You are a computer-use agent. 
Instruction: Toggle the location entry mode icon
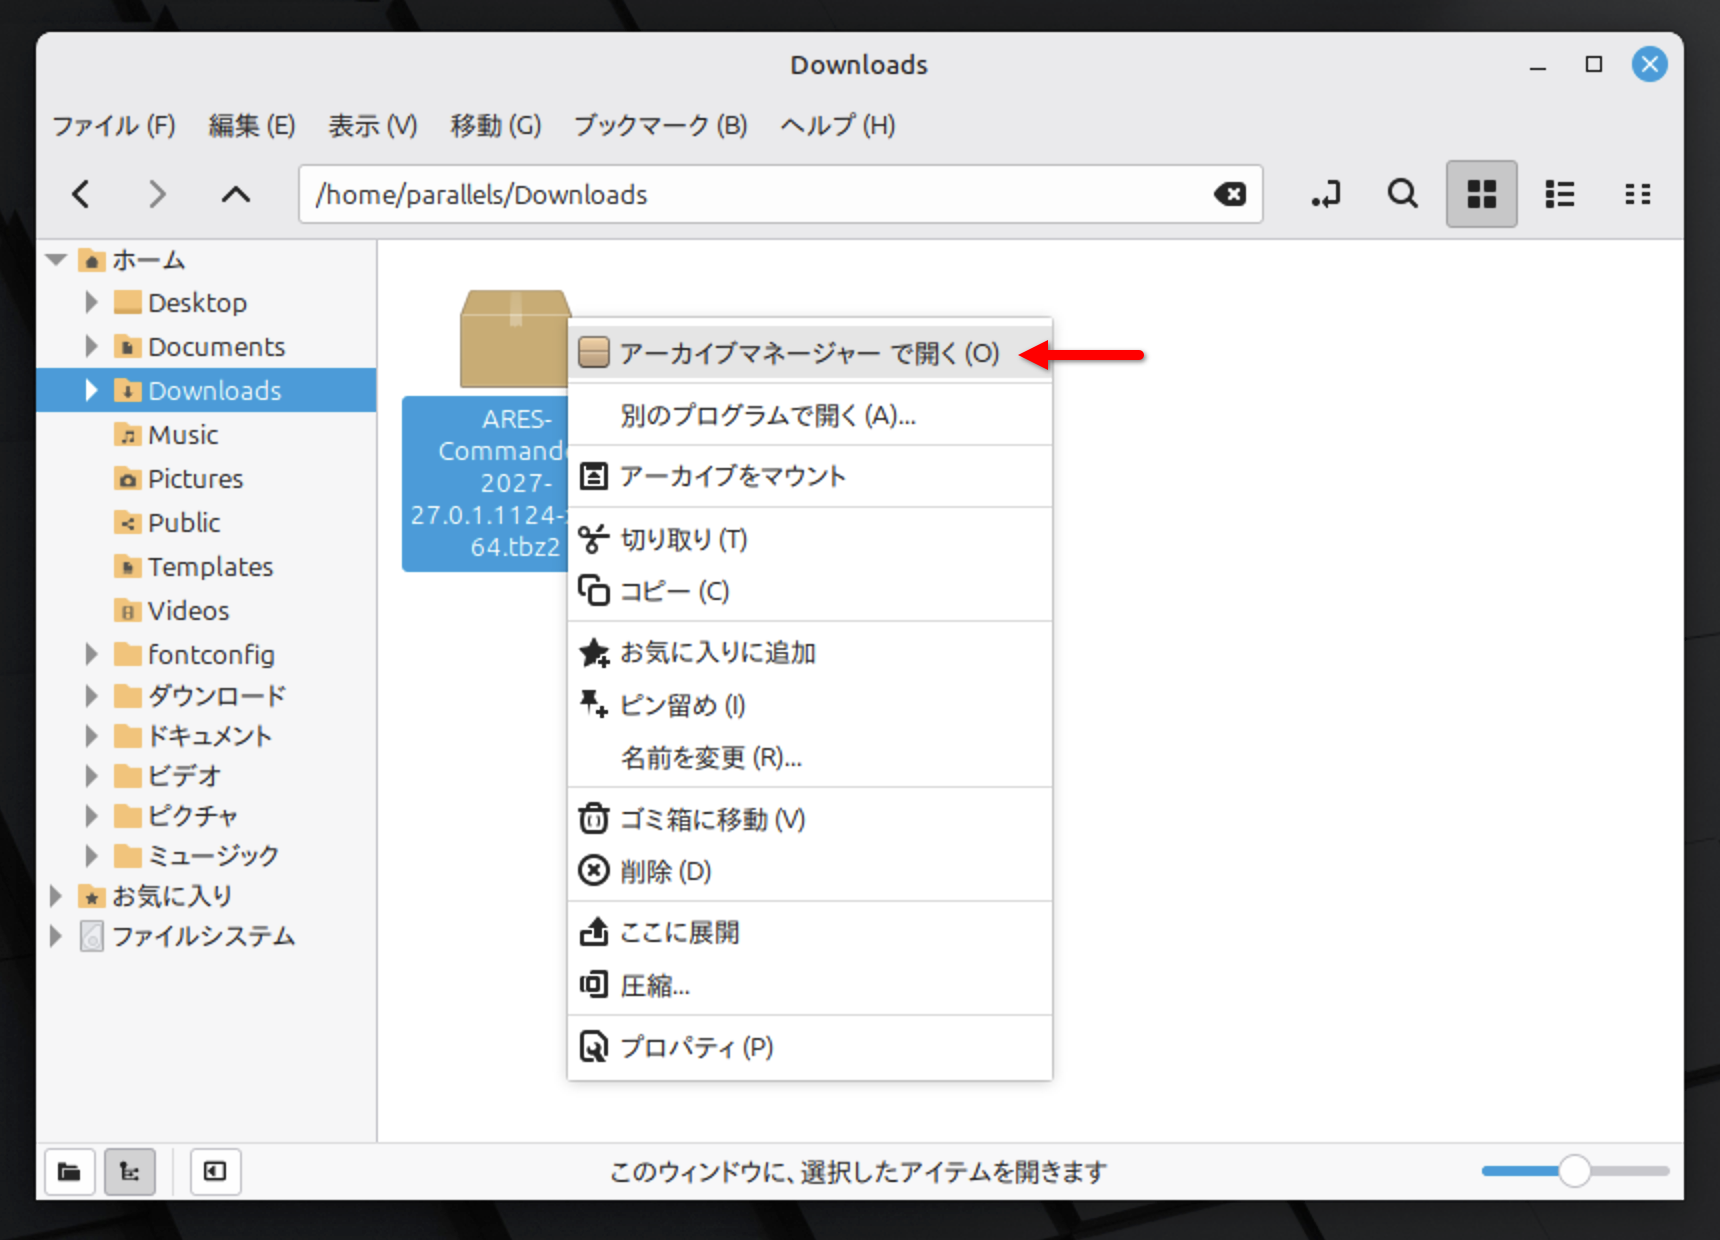click(1326, 194)
